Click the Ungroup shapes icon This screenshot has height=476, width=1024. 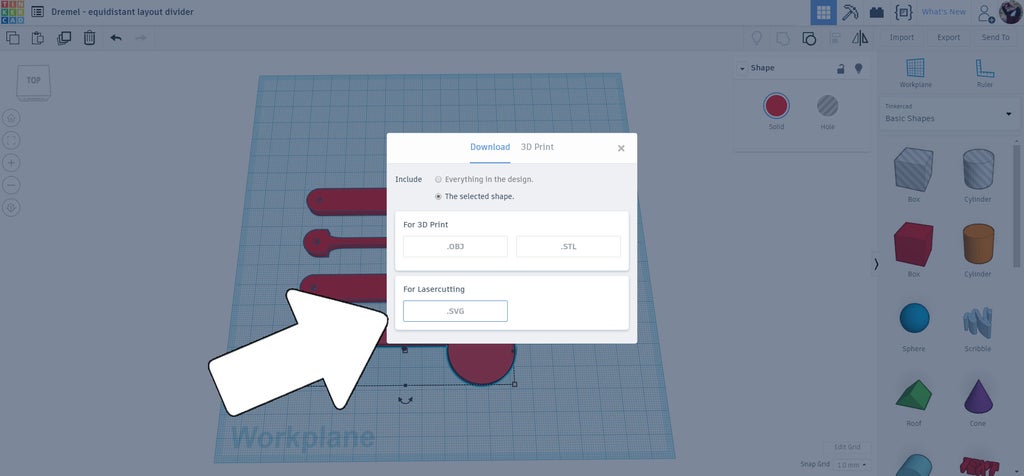808,38
